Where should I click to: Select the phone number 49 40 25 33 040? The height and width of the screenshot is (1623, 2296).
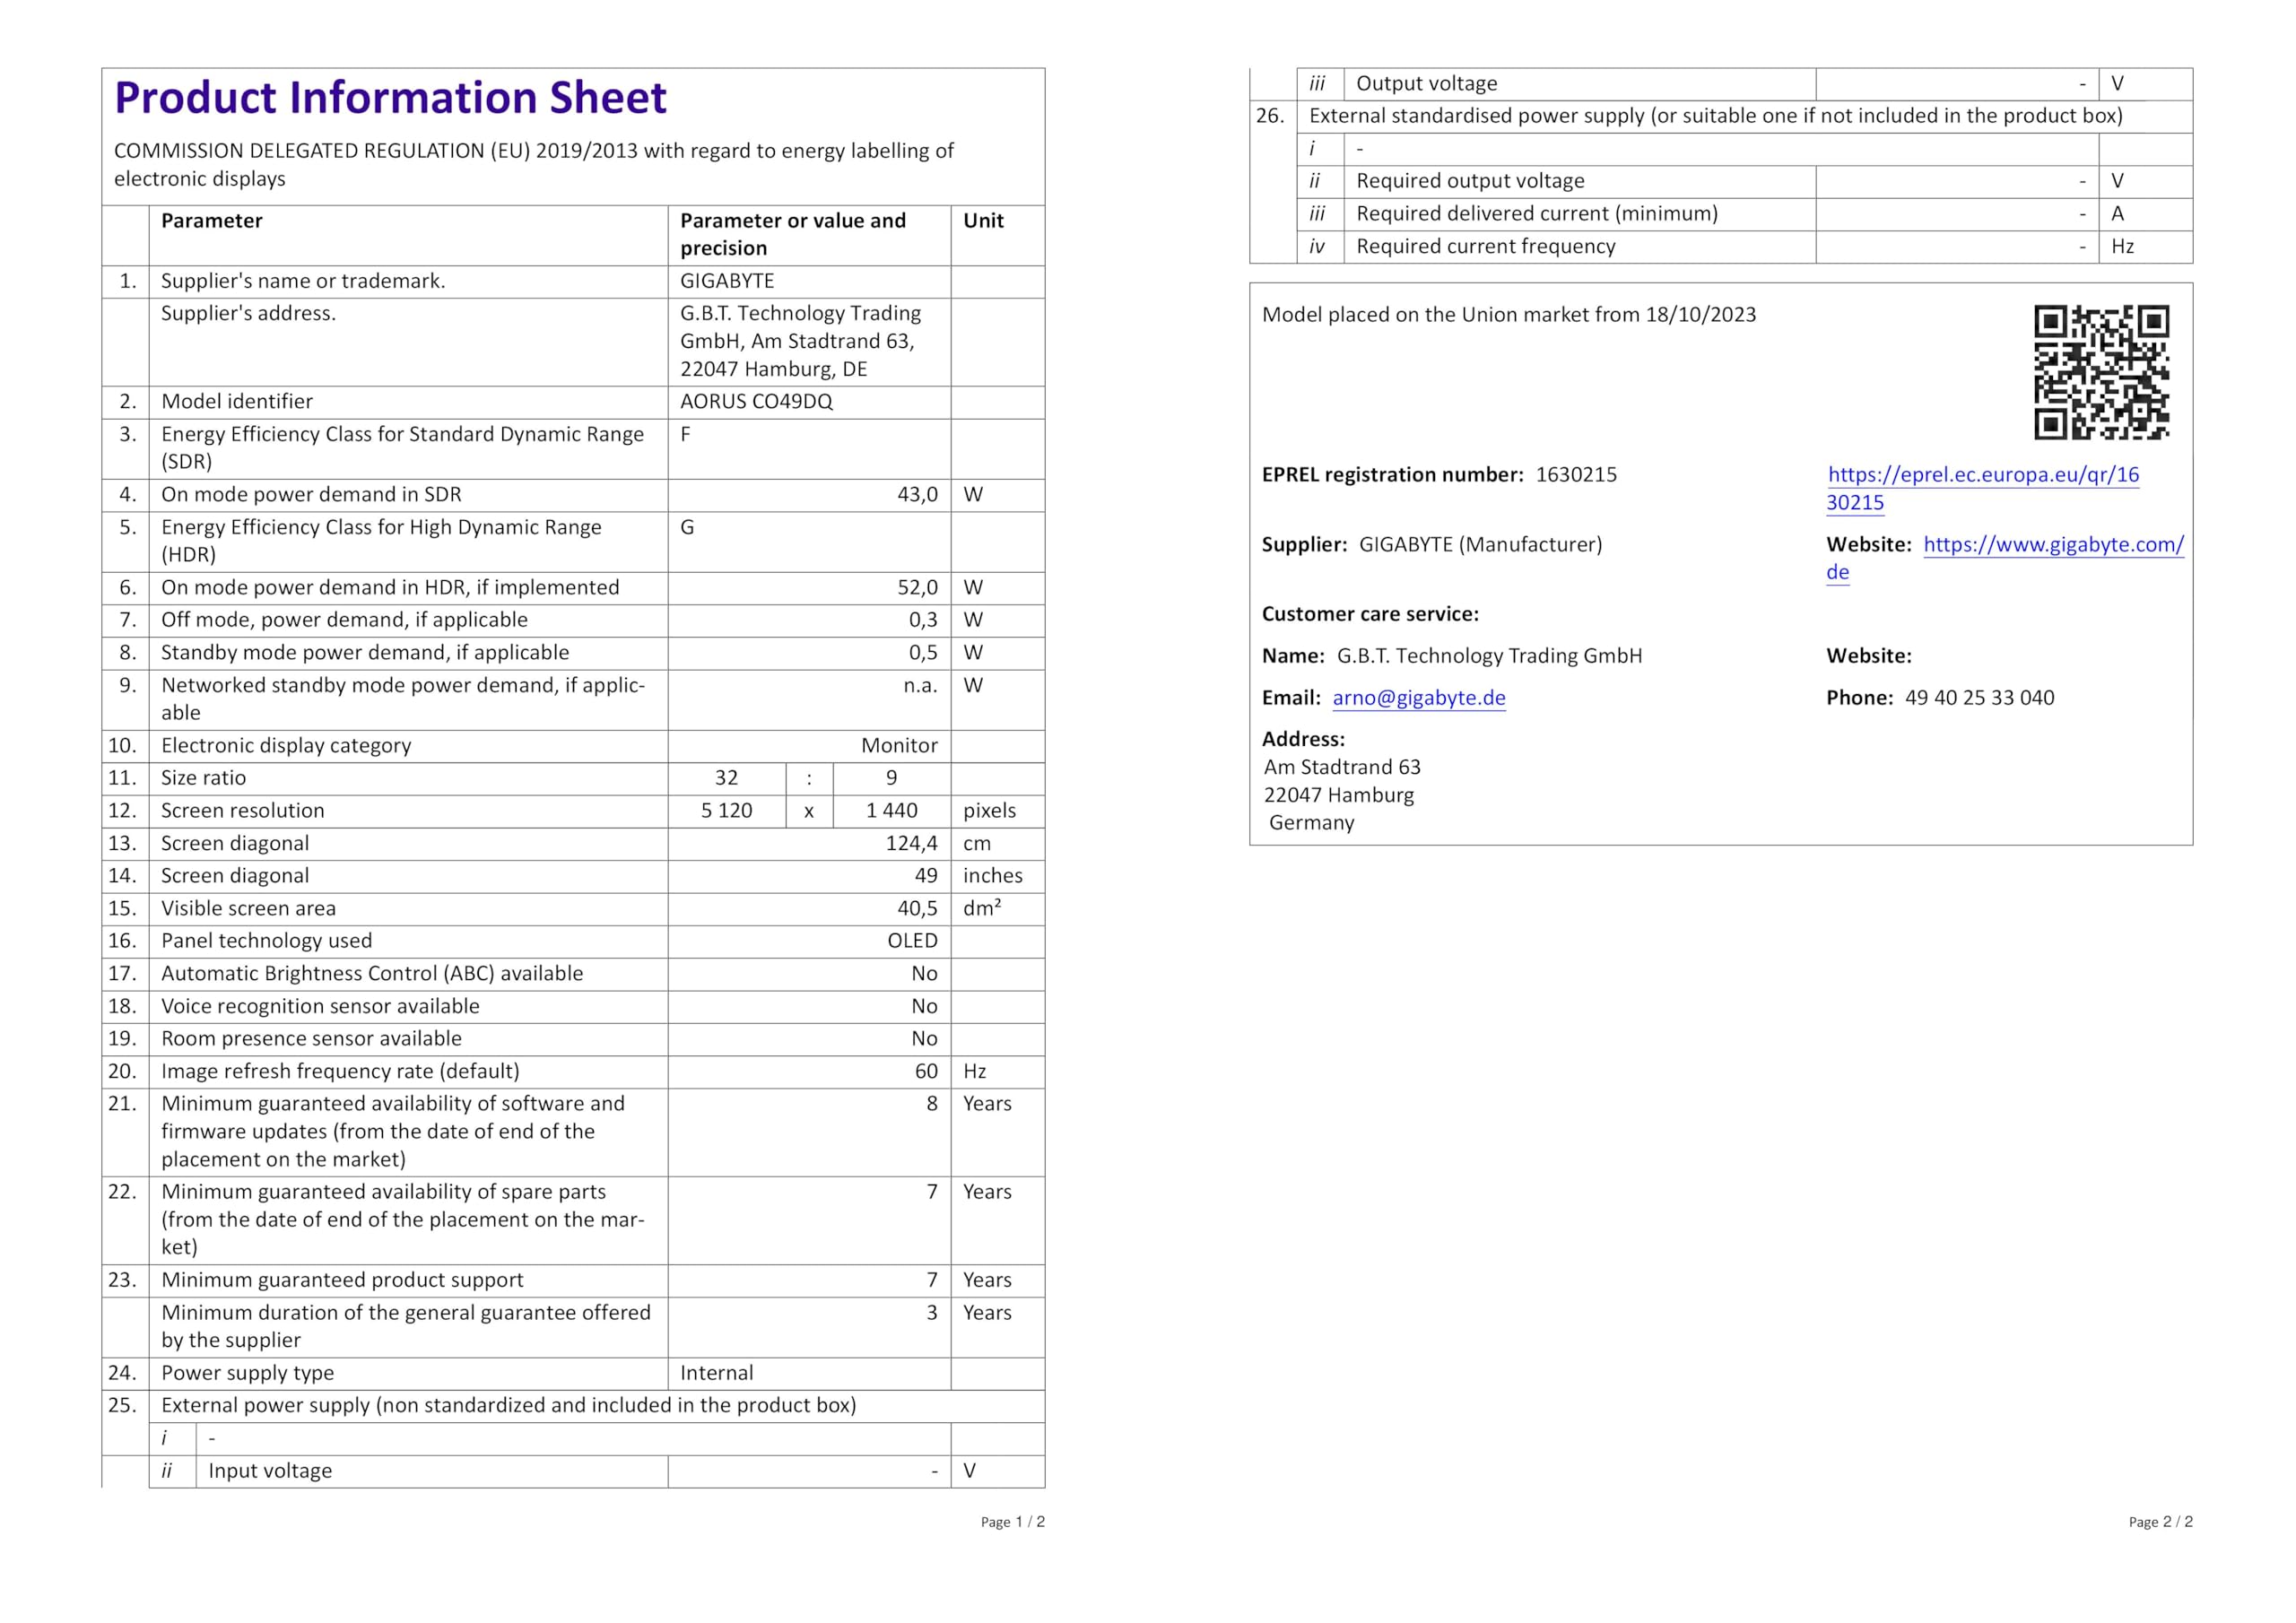click(1979, 698)
